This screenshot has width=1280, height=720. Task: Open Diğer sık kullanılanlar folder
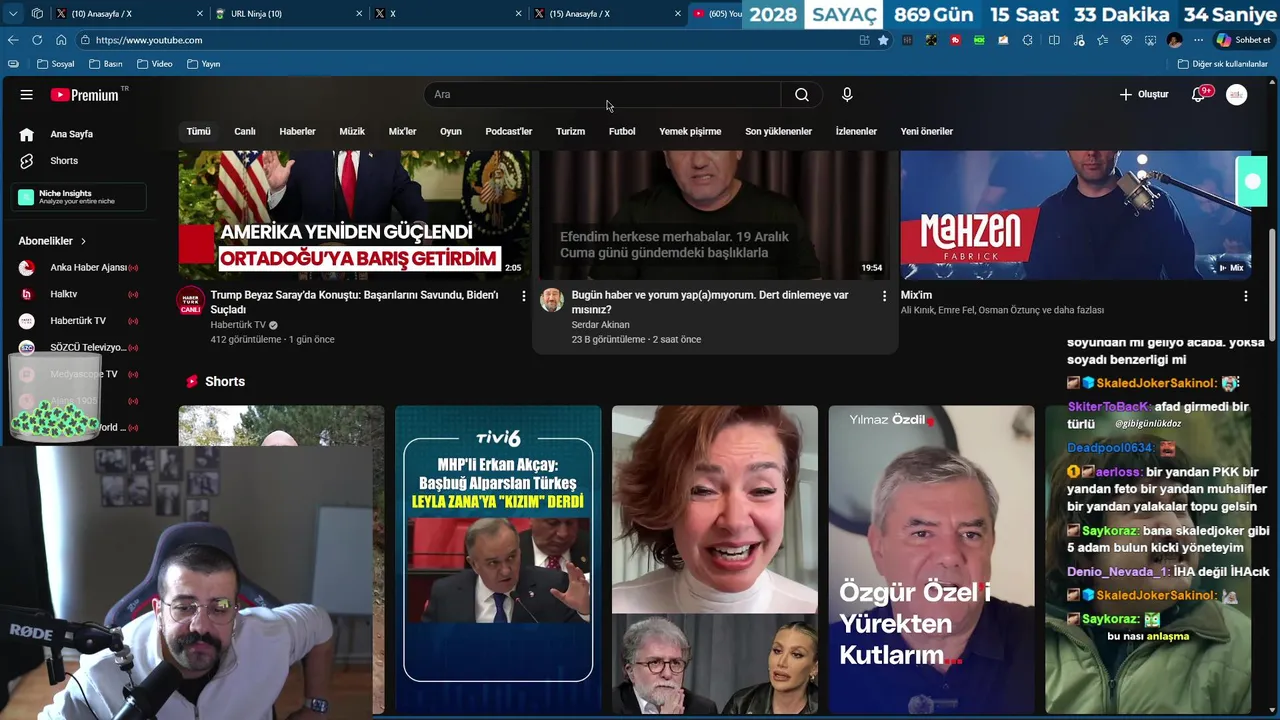coord(1223,64)
